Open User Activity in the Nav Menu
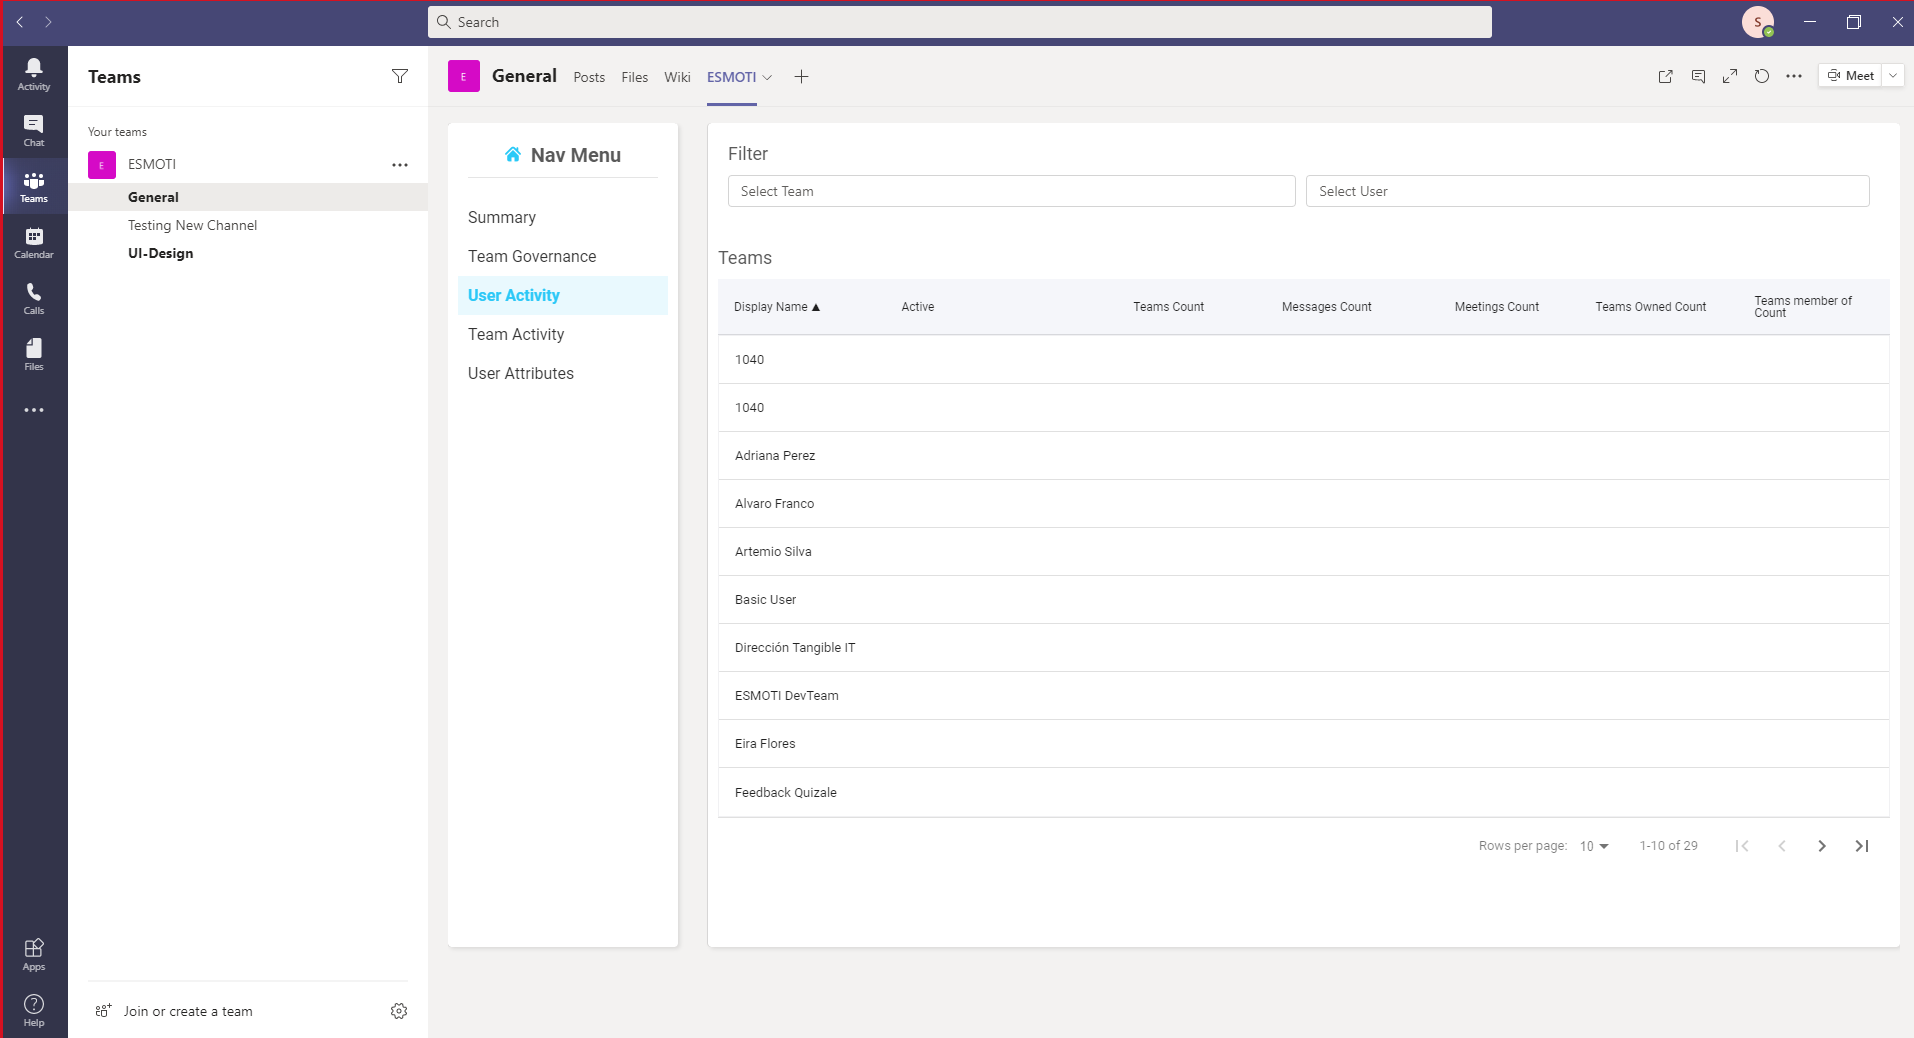This screenshot has width=1914, height=1038. [x=563, y=295]
